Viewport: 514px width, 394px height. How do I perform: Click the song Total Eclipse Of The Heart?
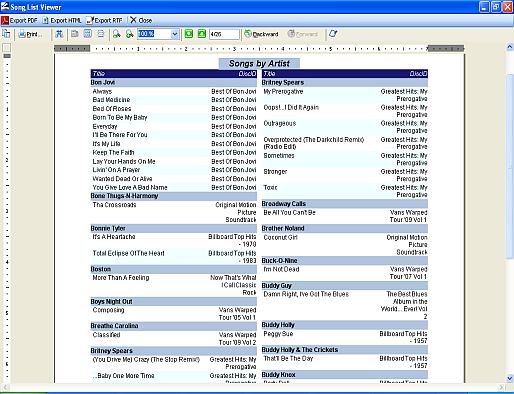point(129,253)
